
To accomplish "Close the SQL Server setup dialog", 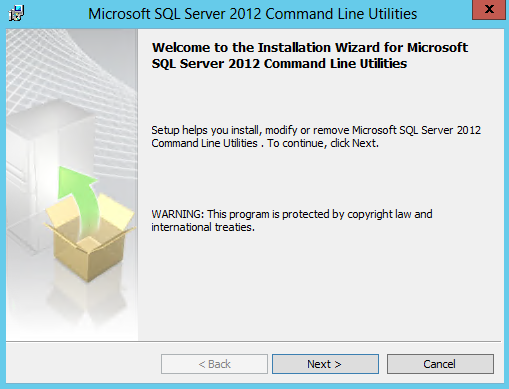I will coord(489,10).
